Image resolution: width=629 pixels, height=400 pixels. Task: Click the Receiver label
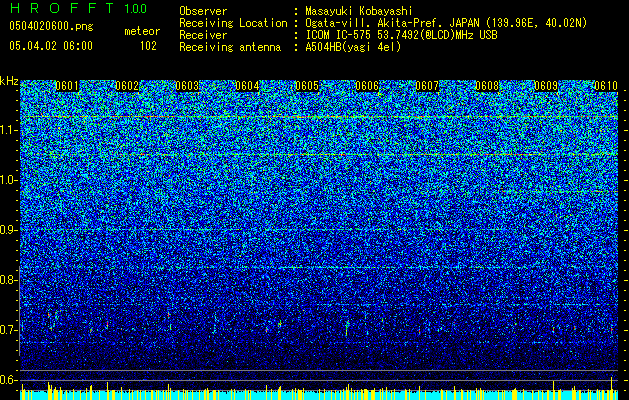click(203, 35)
